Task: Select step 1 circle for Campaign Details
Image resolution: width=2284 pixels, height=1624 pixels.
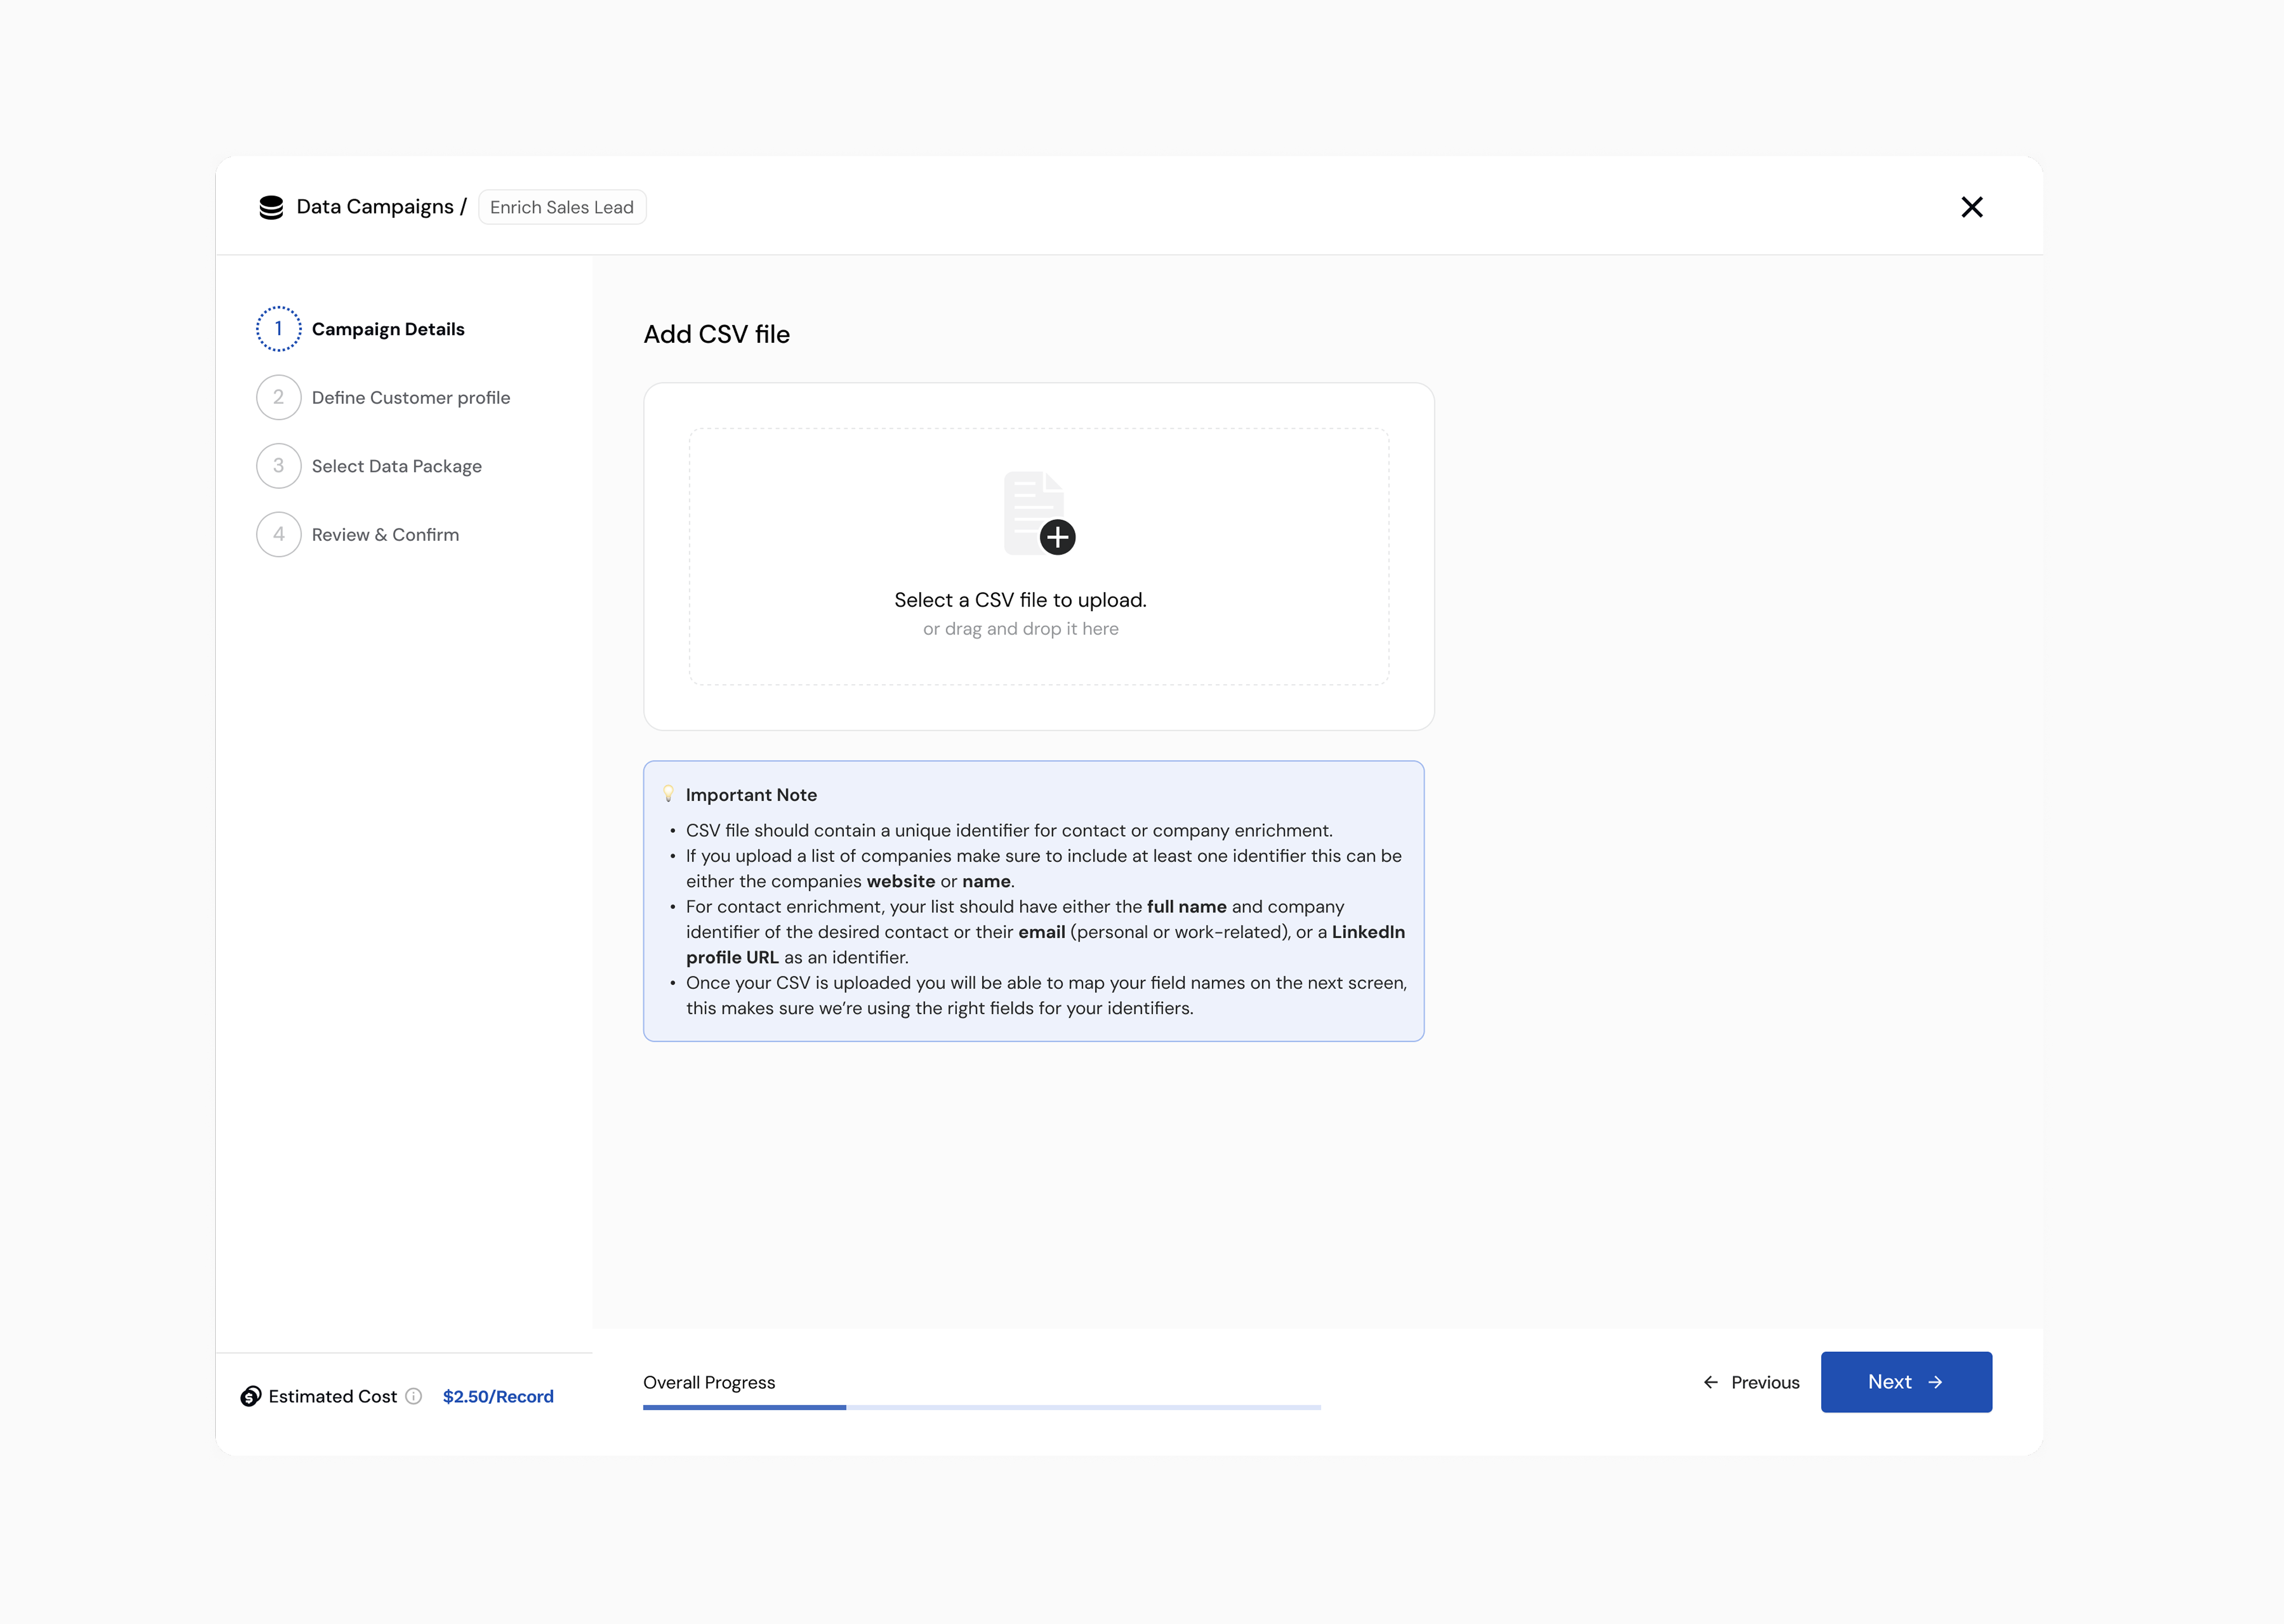Action: [x=278, y=329]
